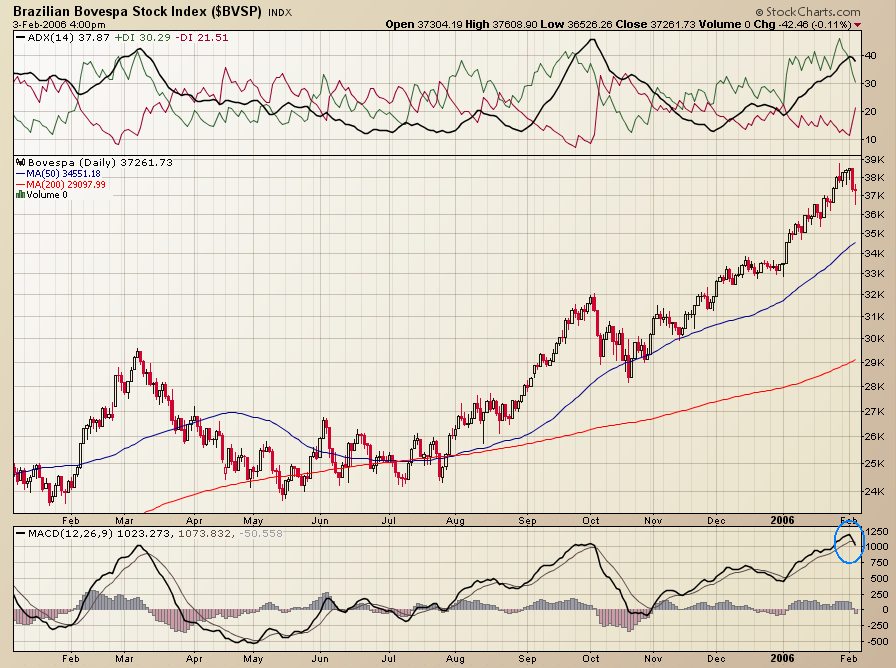This screenshot has width=896, height=668.
Task: Click the 34K price axis label
Action: pos(875,253)
